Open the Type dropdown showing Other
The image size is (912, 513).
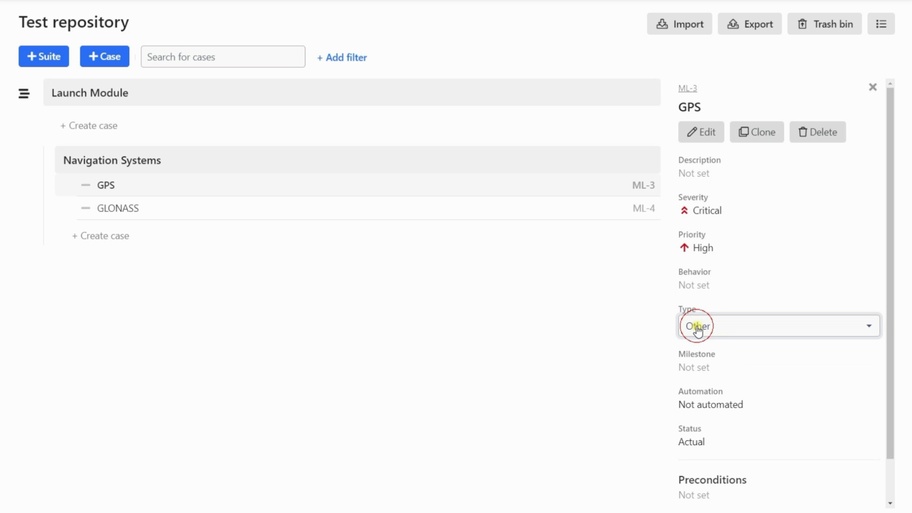(779, 326)
